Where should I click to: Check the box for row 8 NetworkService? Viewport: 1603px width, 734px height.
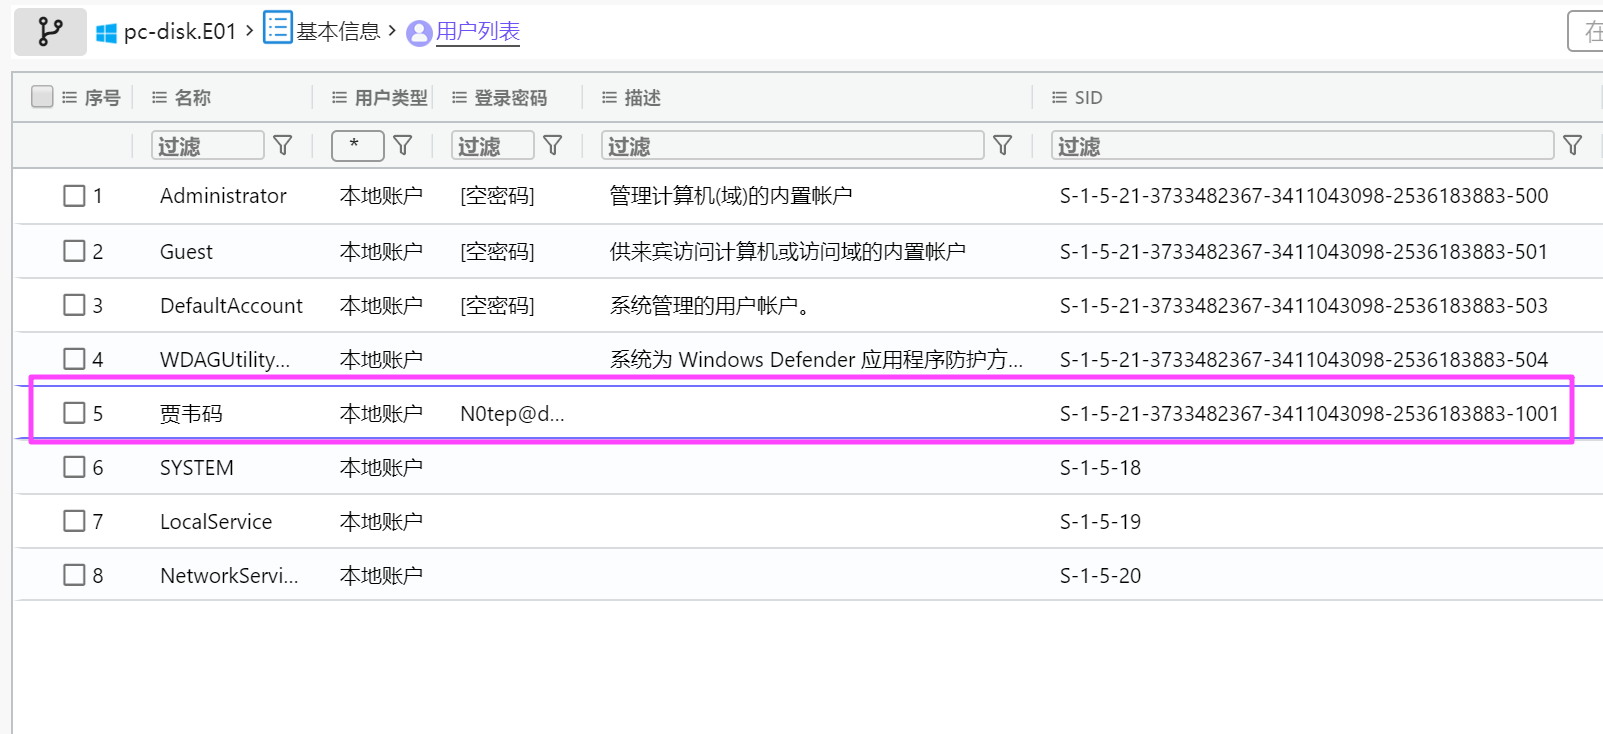pos(74,575)
